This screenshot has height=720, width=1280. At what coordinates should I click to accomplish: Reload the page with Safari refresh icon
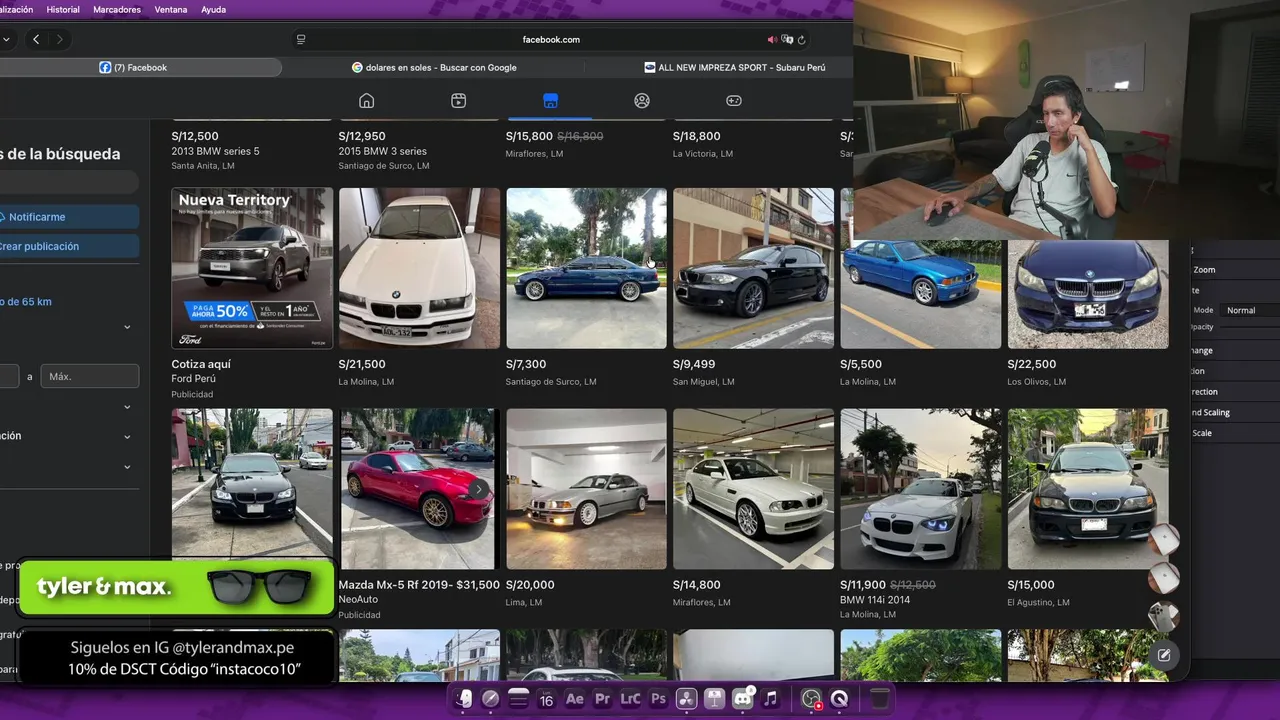tap(802, 40)
